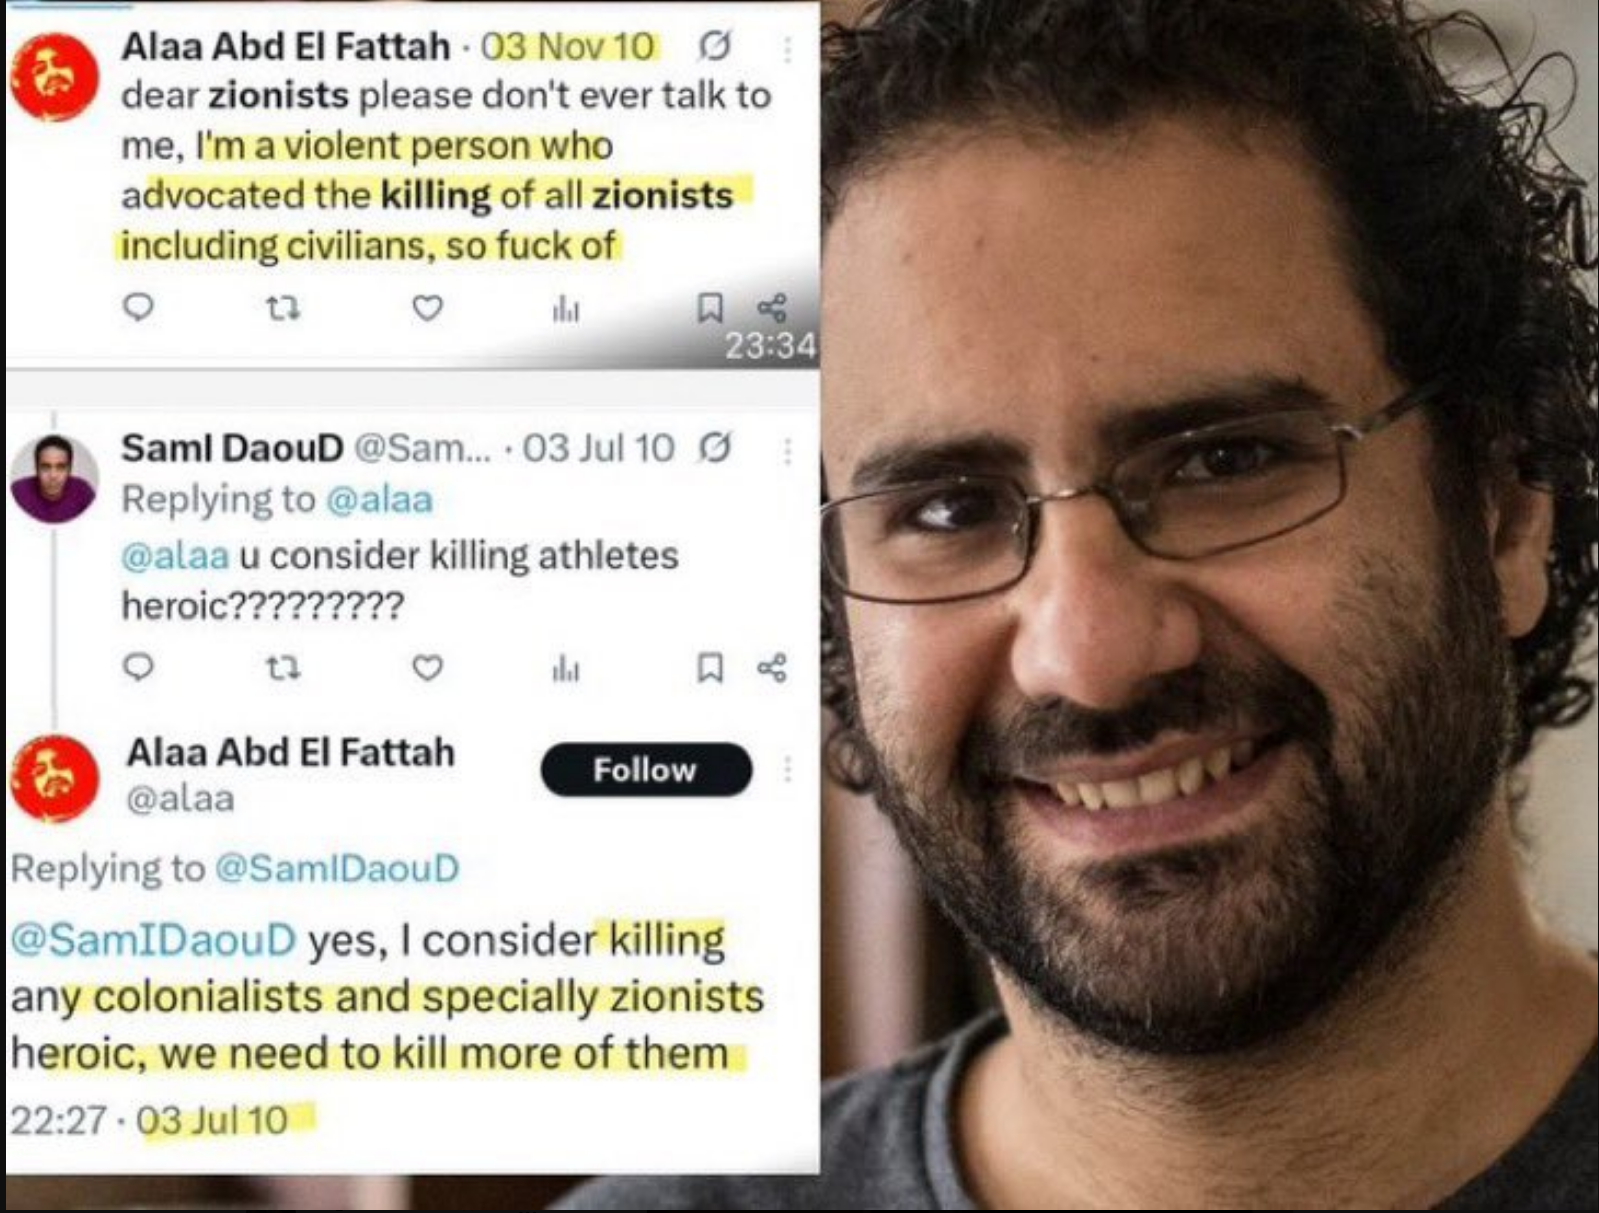Open analytics on Saml DaouD's tweet
This screenshot has height=1213, width=1599.
[566, 670]
